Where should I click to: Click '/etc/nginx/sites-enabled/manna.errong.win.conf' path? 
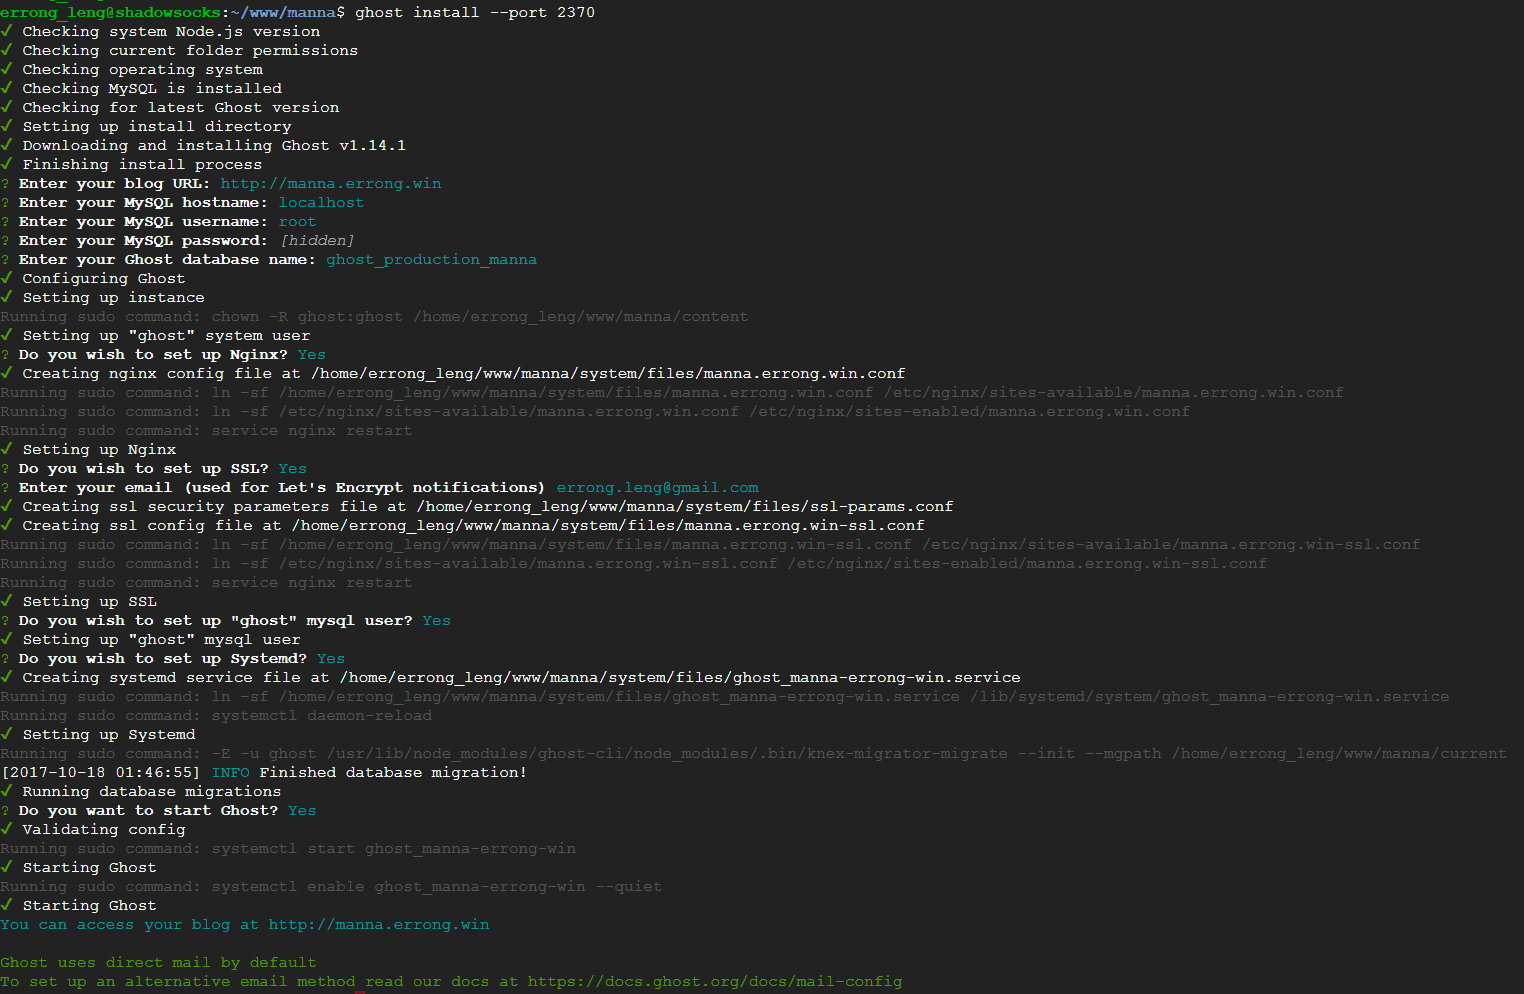point(970,411)
